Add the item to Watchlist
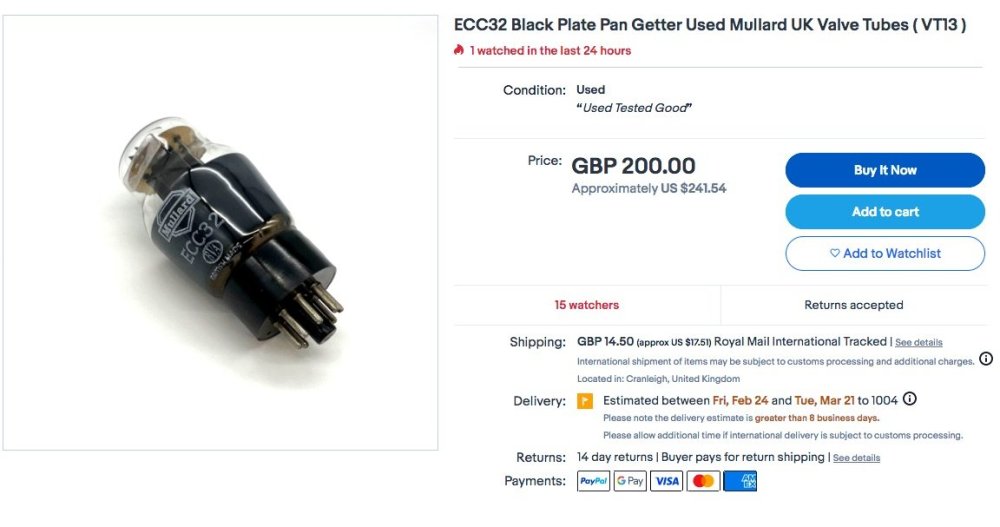Viewport: 1000px width, 527px height. tap(885, 253)
